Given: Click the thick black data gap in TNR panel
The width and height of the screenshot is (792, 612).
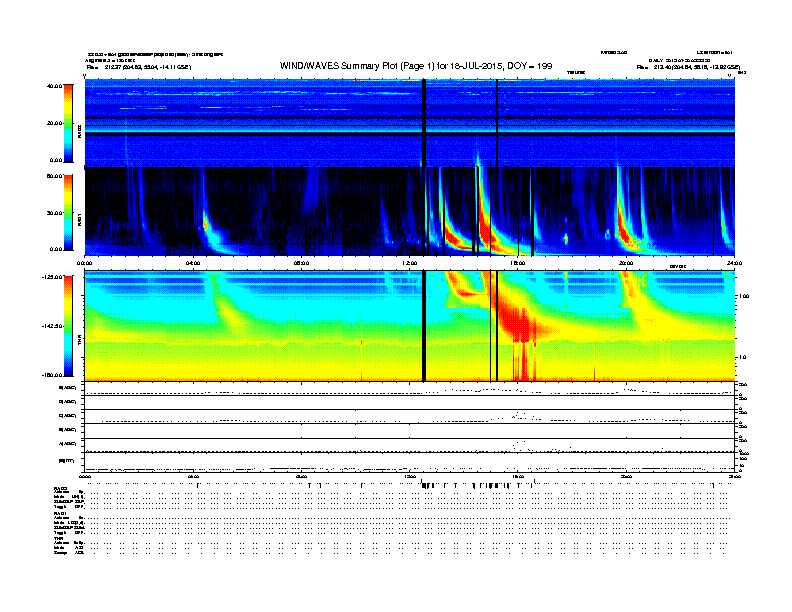Looking at the screenshot, I should (424, 326).
